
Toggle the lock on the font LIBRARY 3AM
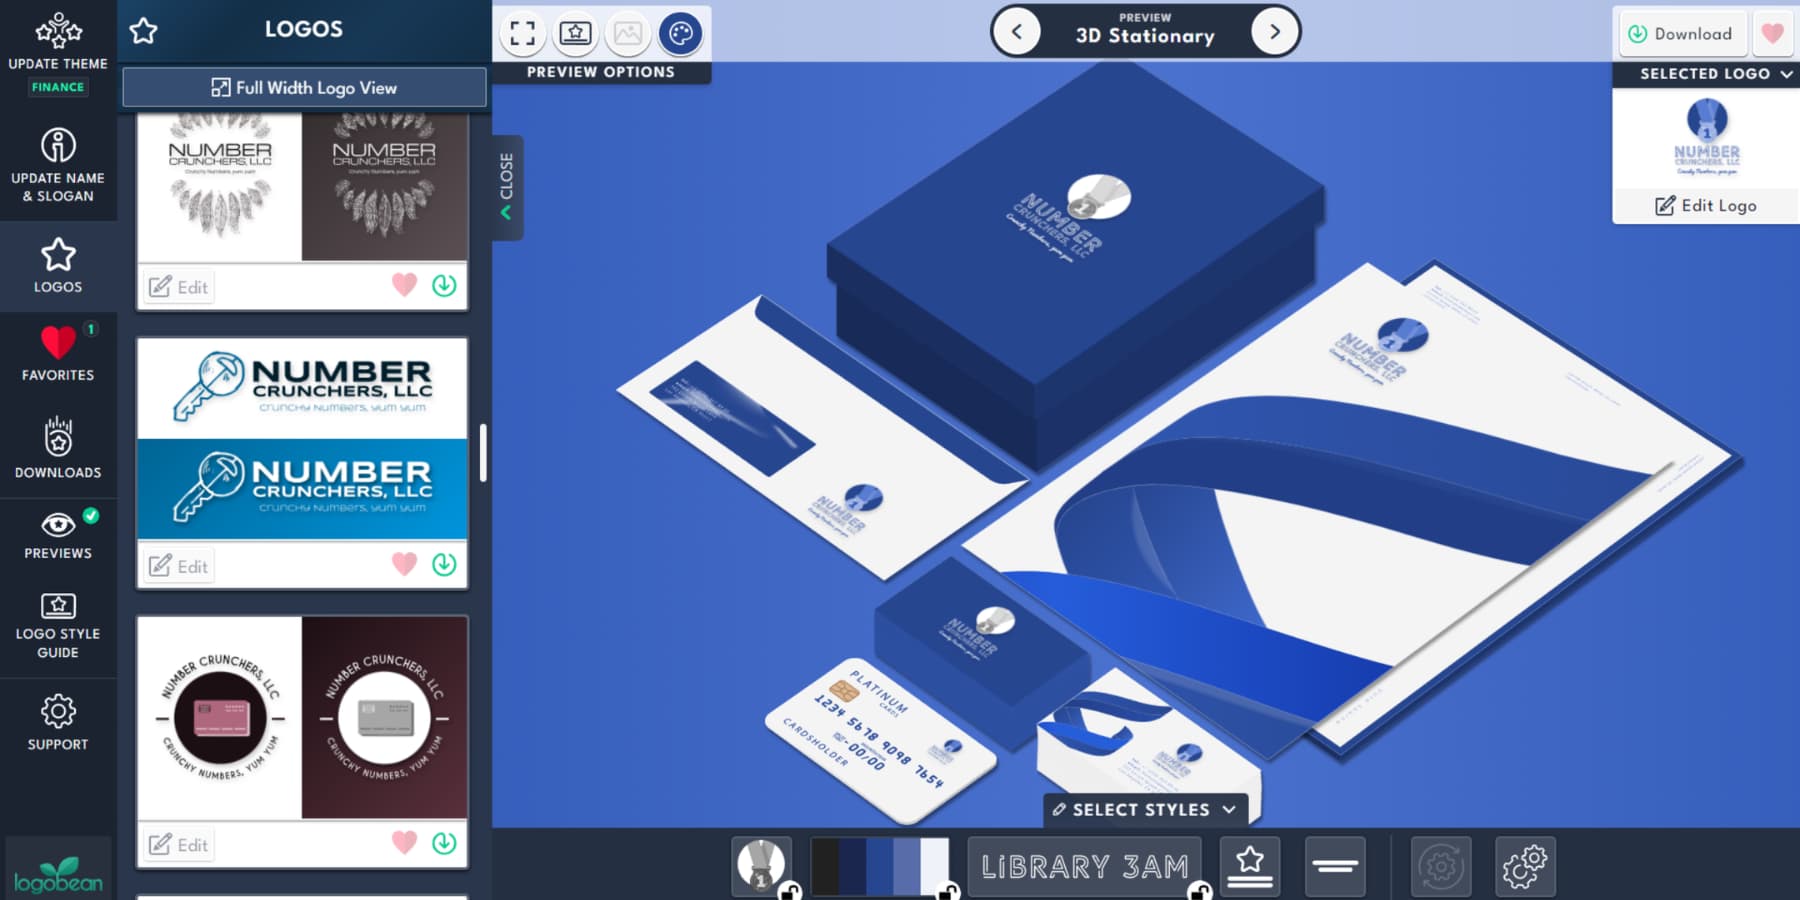1198,888
